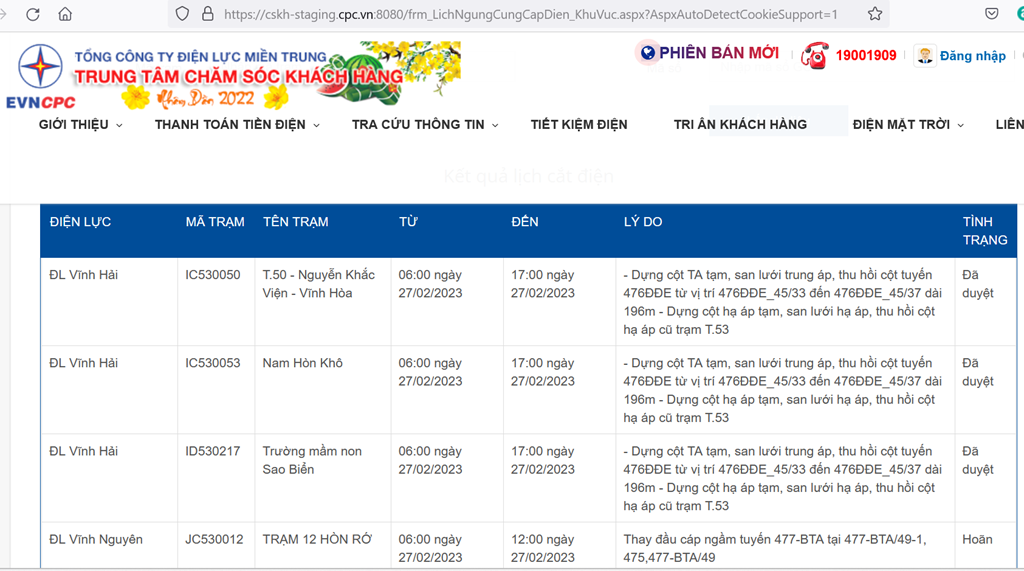Click the Phiên bản mới link

point(718,53)
